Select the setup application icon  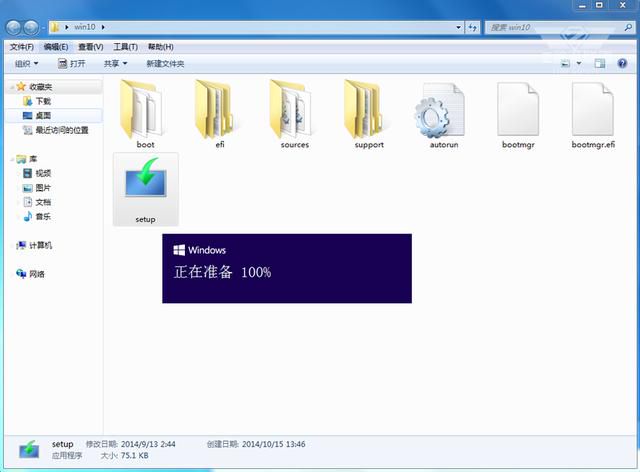[145, 189]
